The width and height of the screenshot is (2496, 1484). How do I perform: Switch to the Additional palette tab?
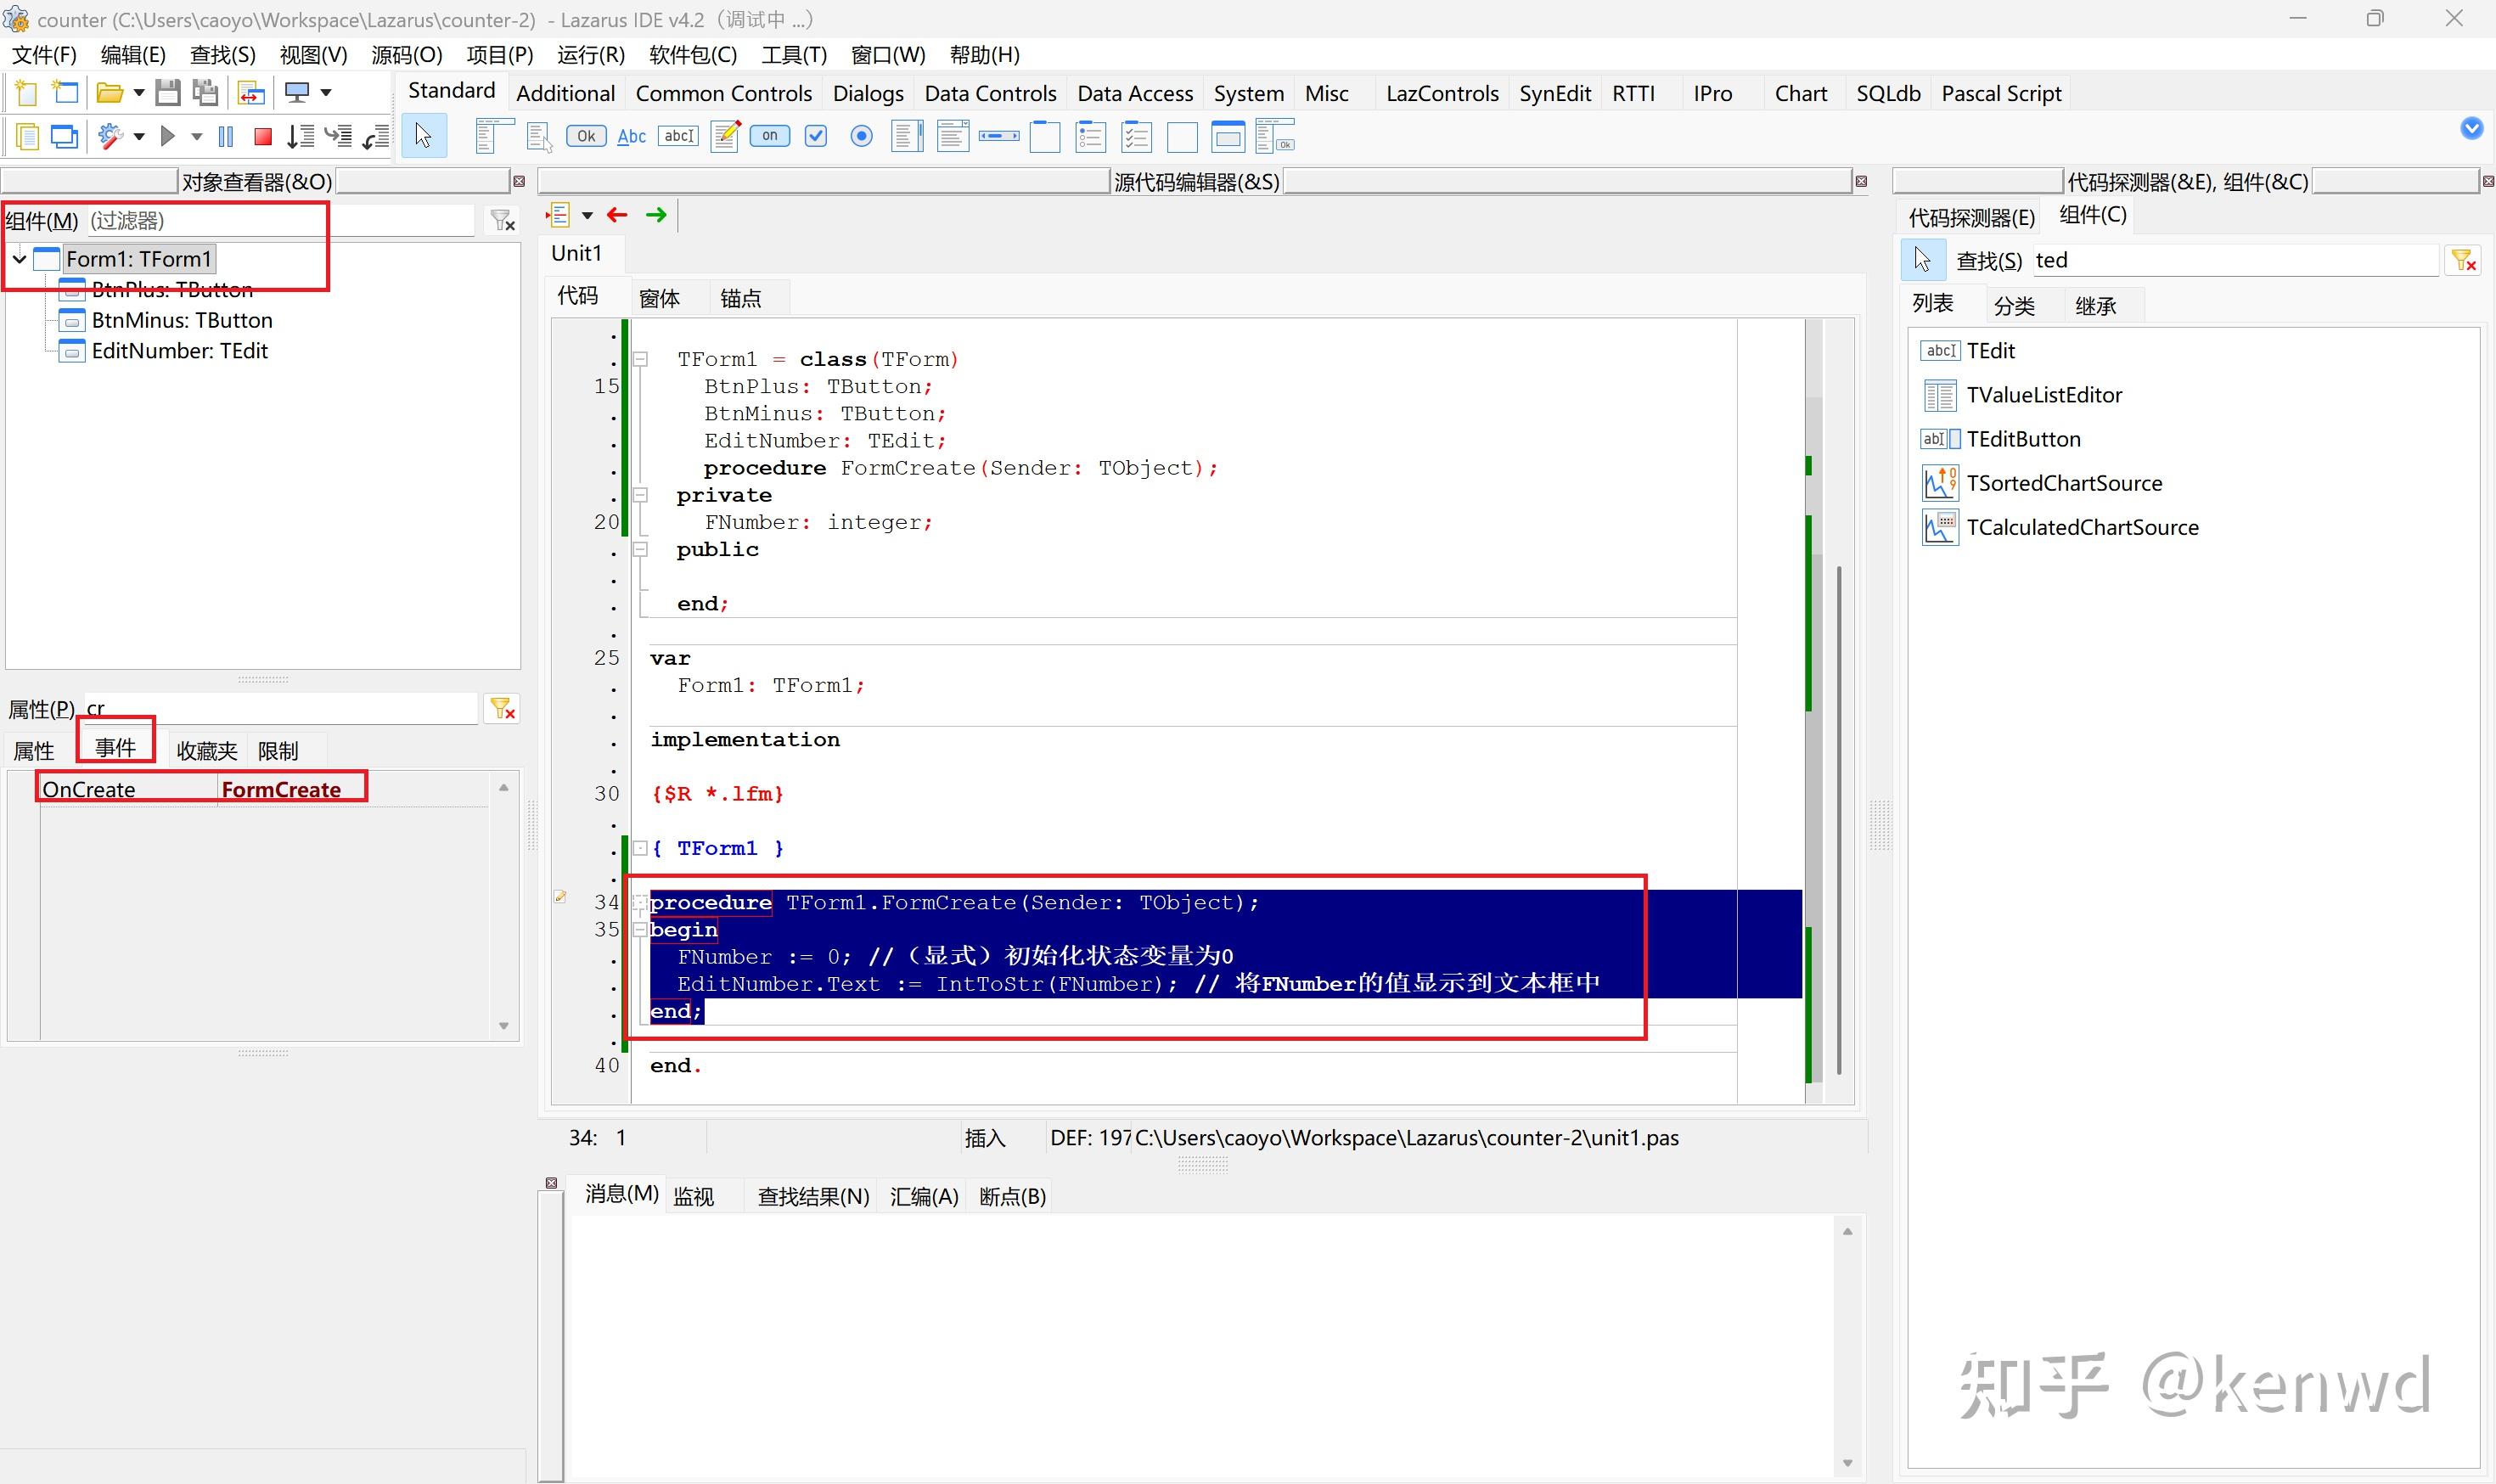[x=565, y=93]
